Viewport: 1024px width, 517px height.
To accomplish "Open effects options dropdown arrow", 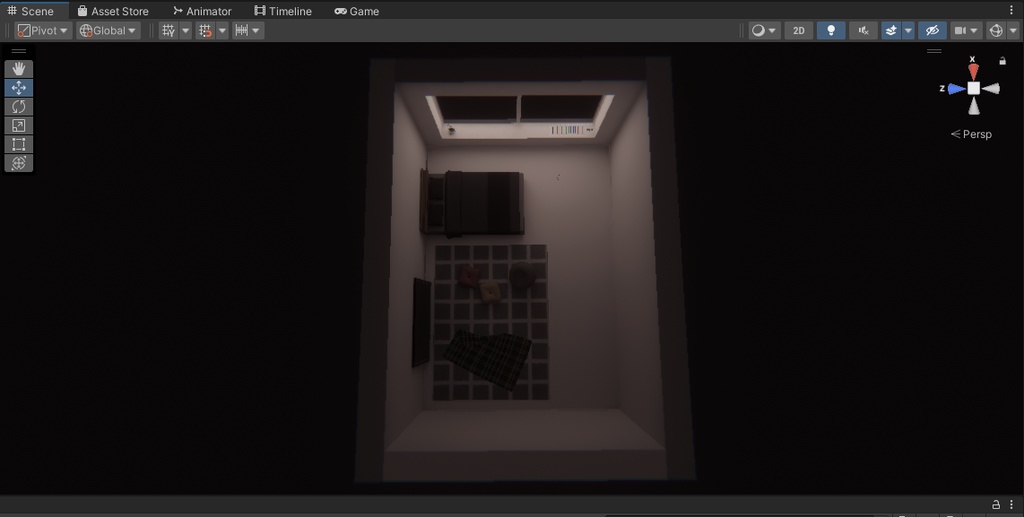I will 908,31.
